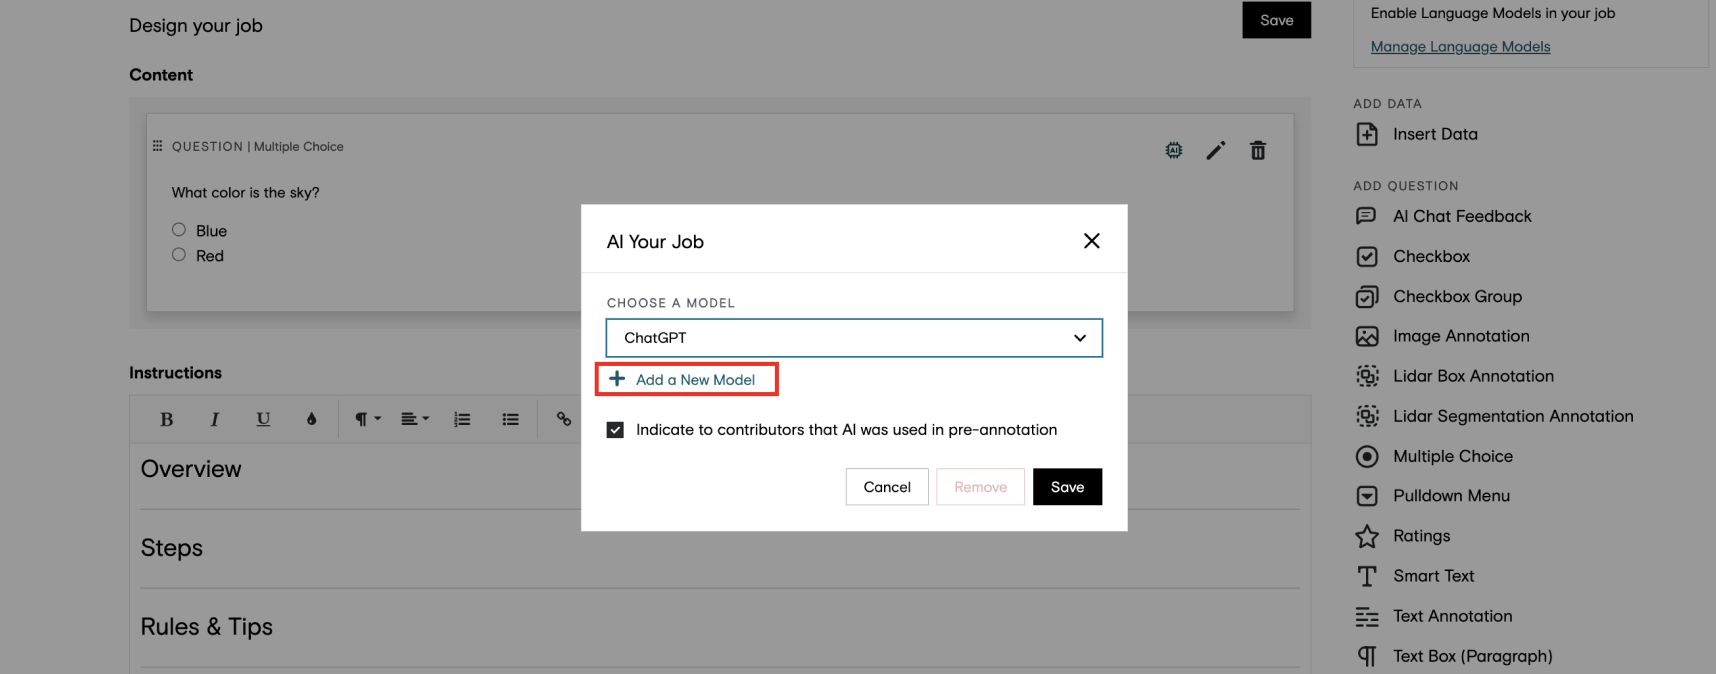Add Image Annotation question from sidebar
Image resolution: width=1716 pixels, height=674 pixels.
(x=1442, y=336)
